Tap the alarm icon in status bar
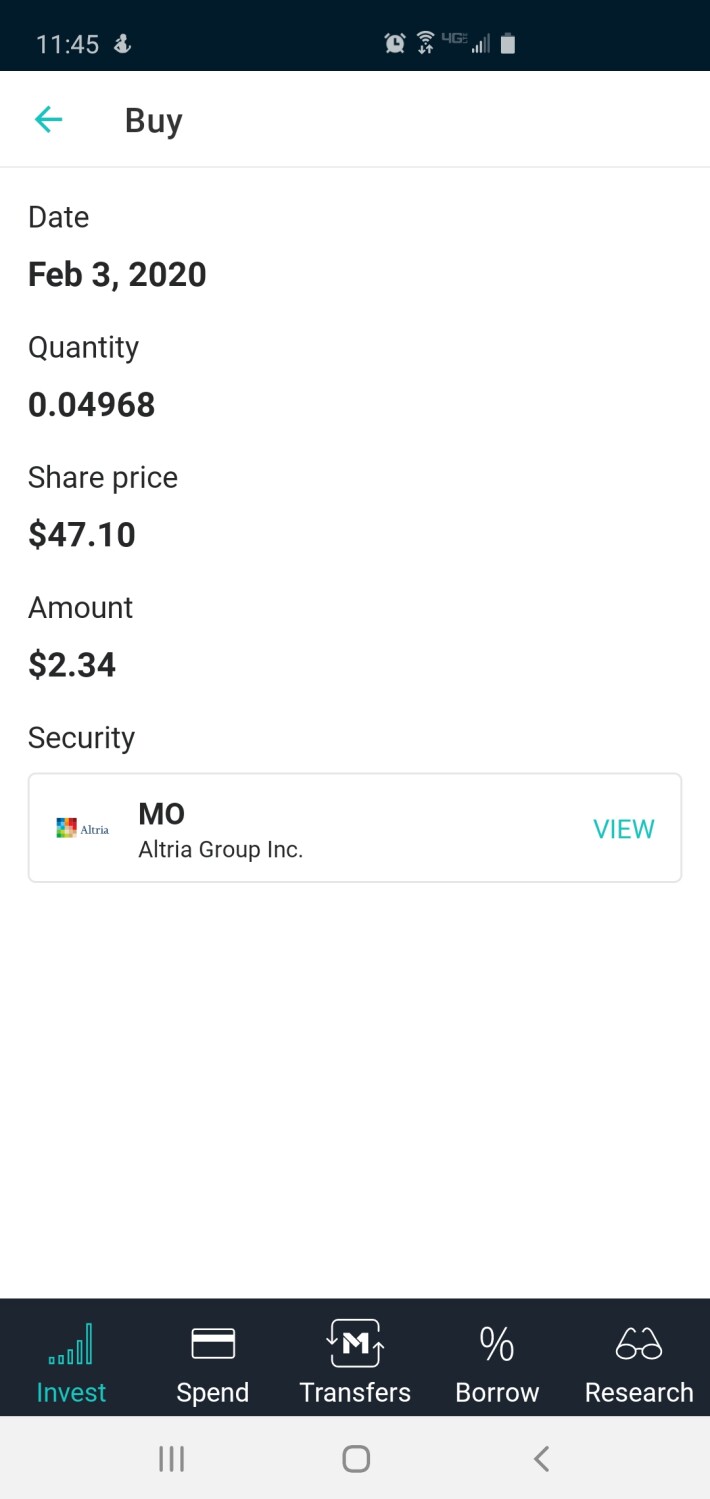The width and height of the screenshot is (710, 1499). (x=395, y=43)
